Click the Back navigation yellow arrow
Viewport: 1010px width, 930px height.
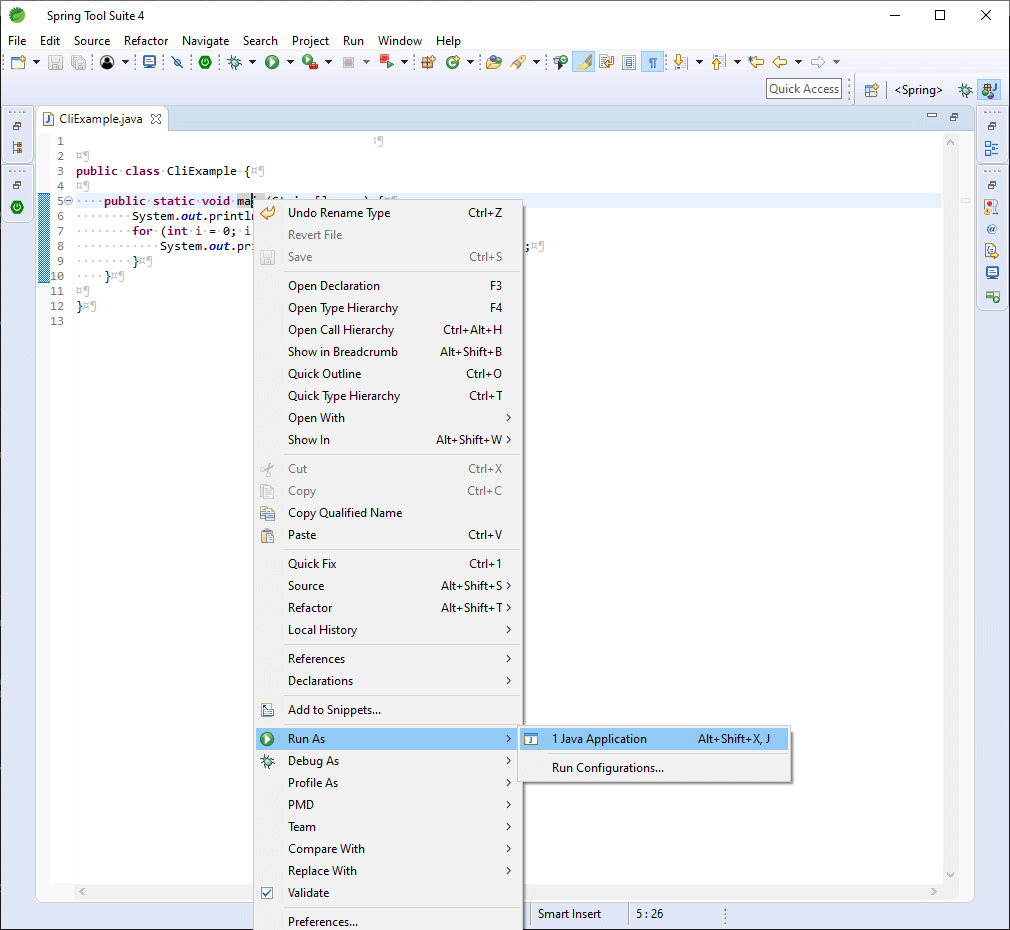[780, 62]
